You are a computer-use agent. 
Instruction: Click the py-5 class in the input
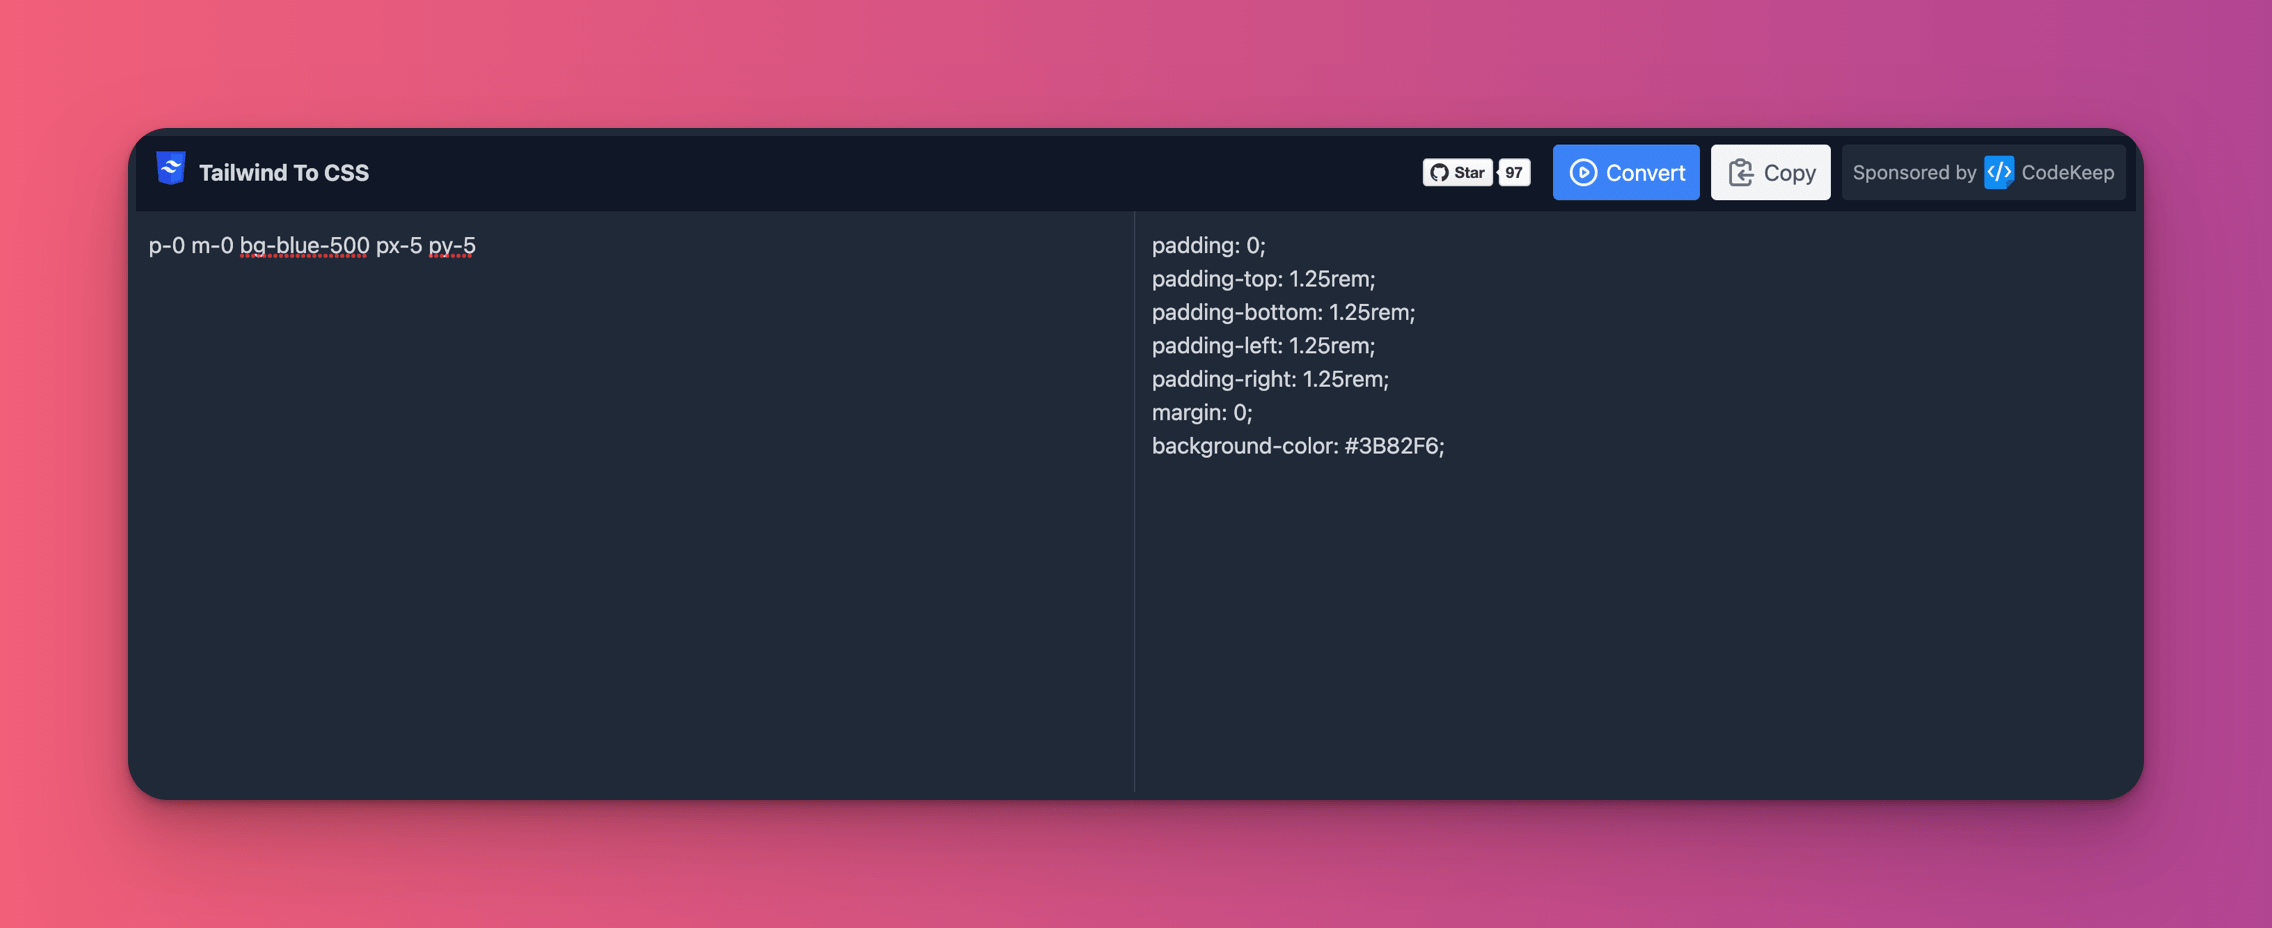451,246
